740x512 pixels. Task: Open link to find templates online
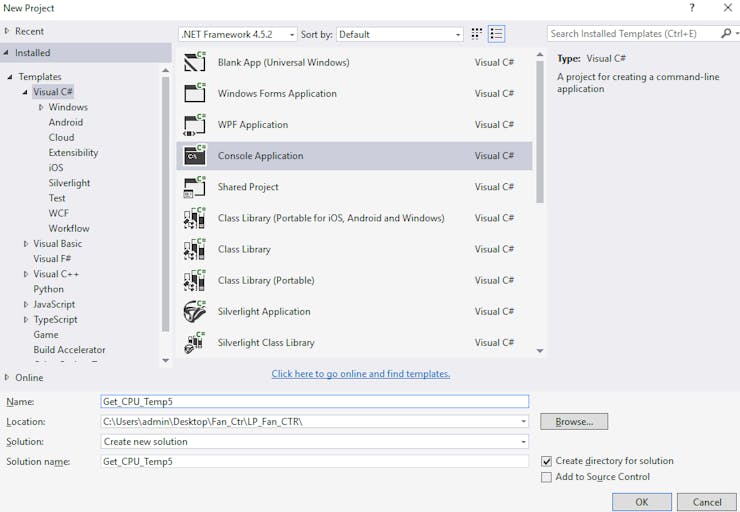click(361, 374)
